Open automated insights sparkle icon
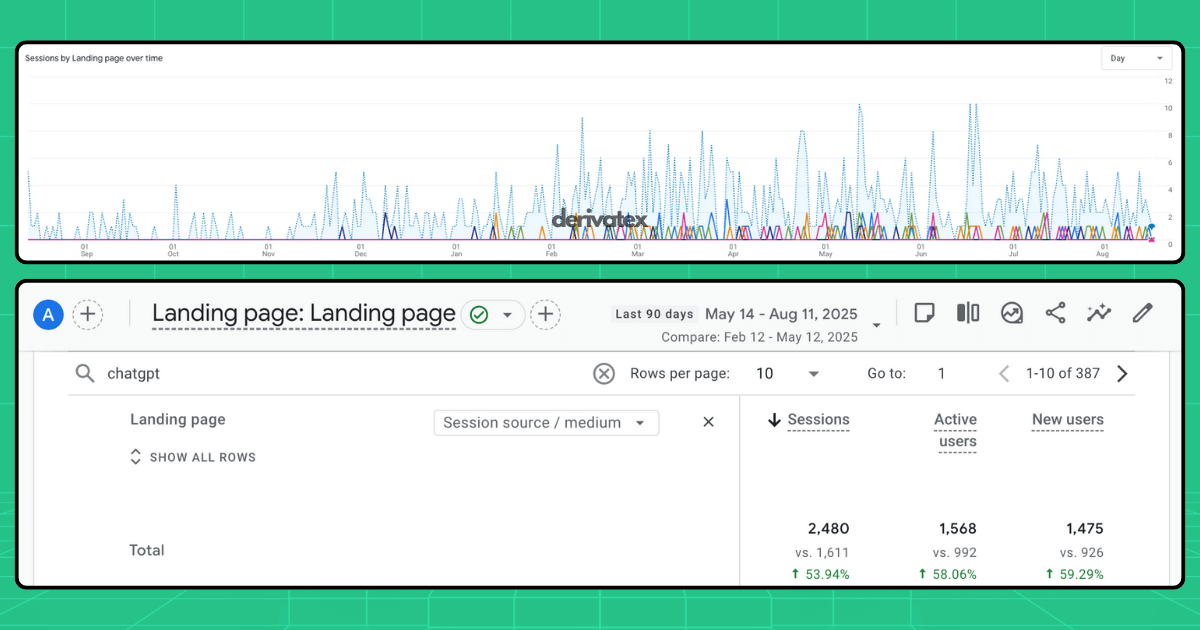 point(1098,313)
